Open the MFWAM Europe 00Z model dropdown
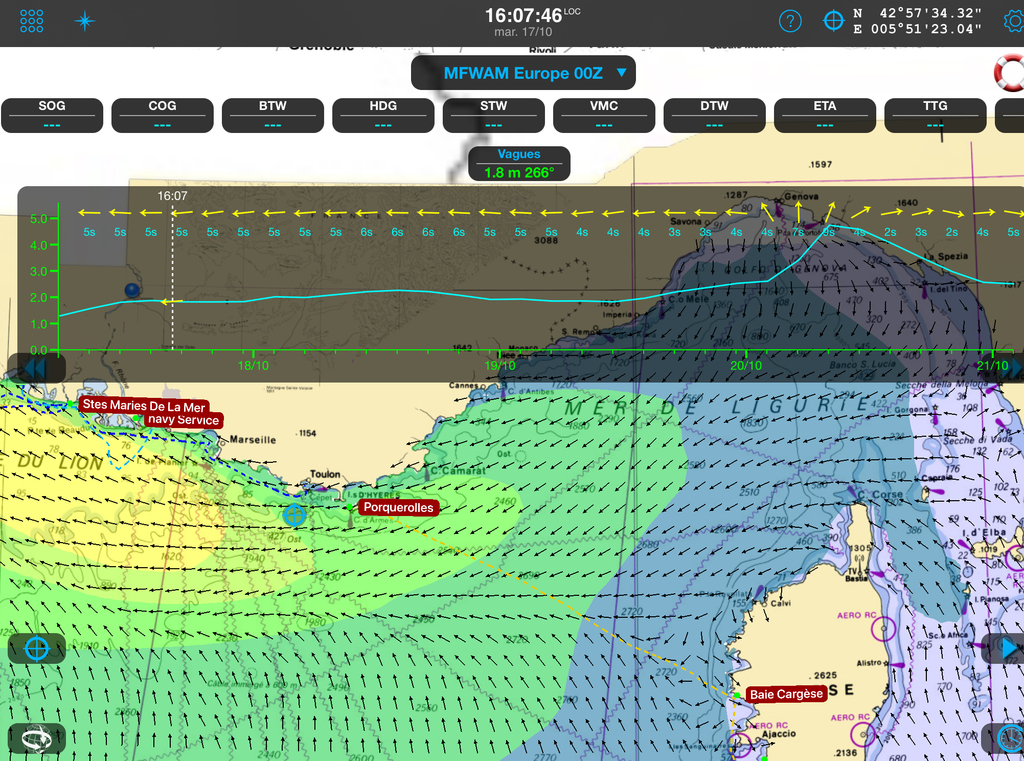This screenshot has width=1024, height=761. pyautogui.click(x=523, y=73)
